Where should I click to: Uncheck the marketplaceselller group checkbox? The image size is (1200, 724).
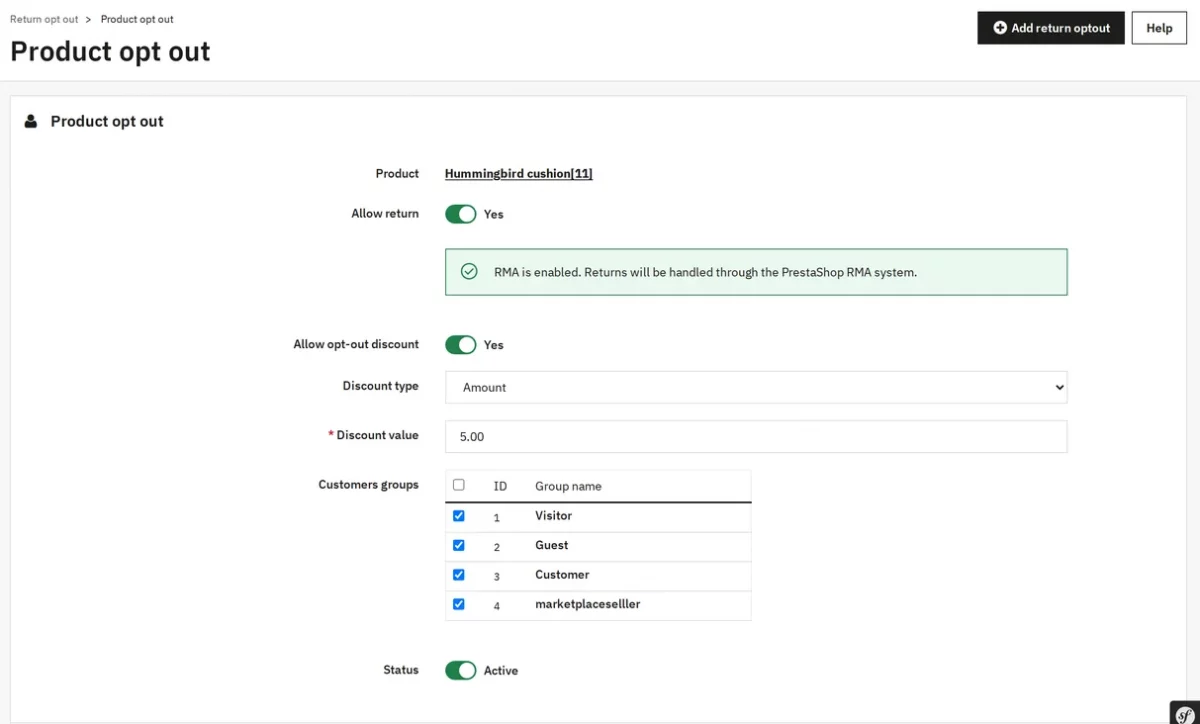click(459, 604)
